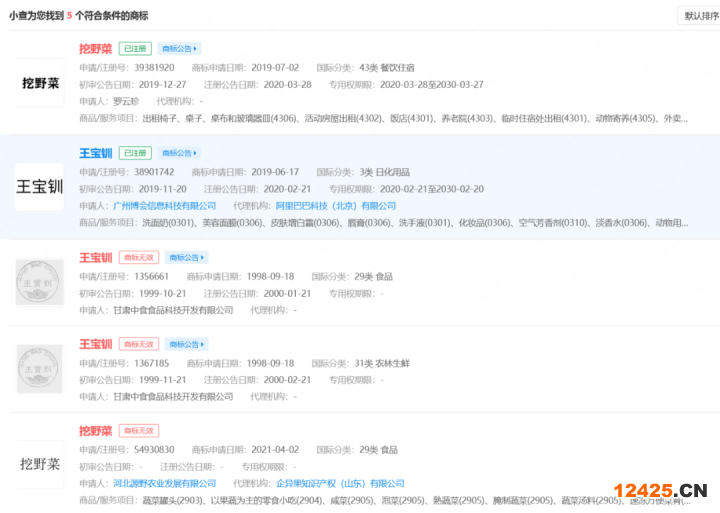This screenshot has width=720, height=513.
Task: Open 挖野菜 trademark title numbered 39381920
Action: pos(96,49)
